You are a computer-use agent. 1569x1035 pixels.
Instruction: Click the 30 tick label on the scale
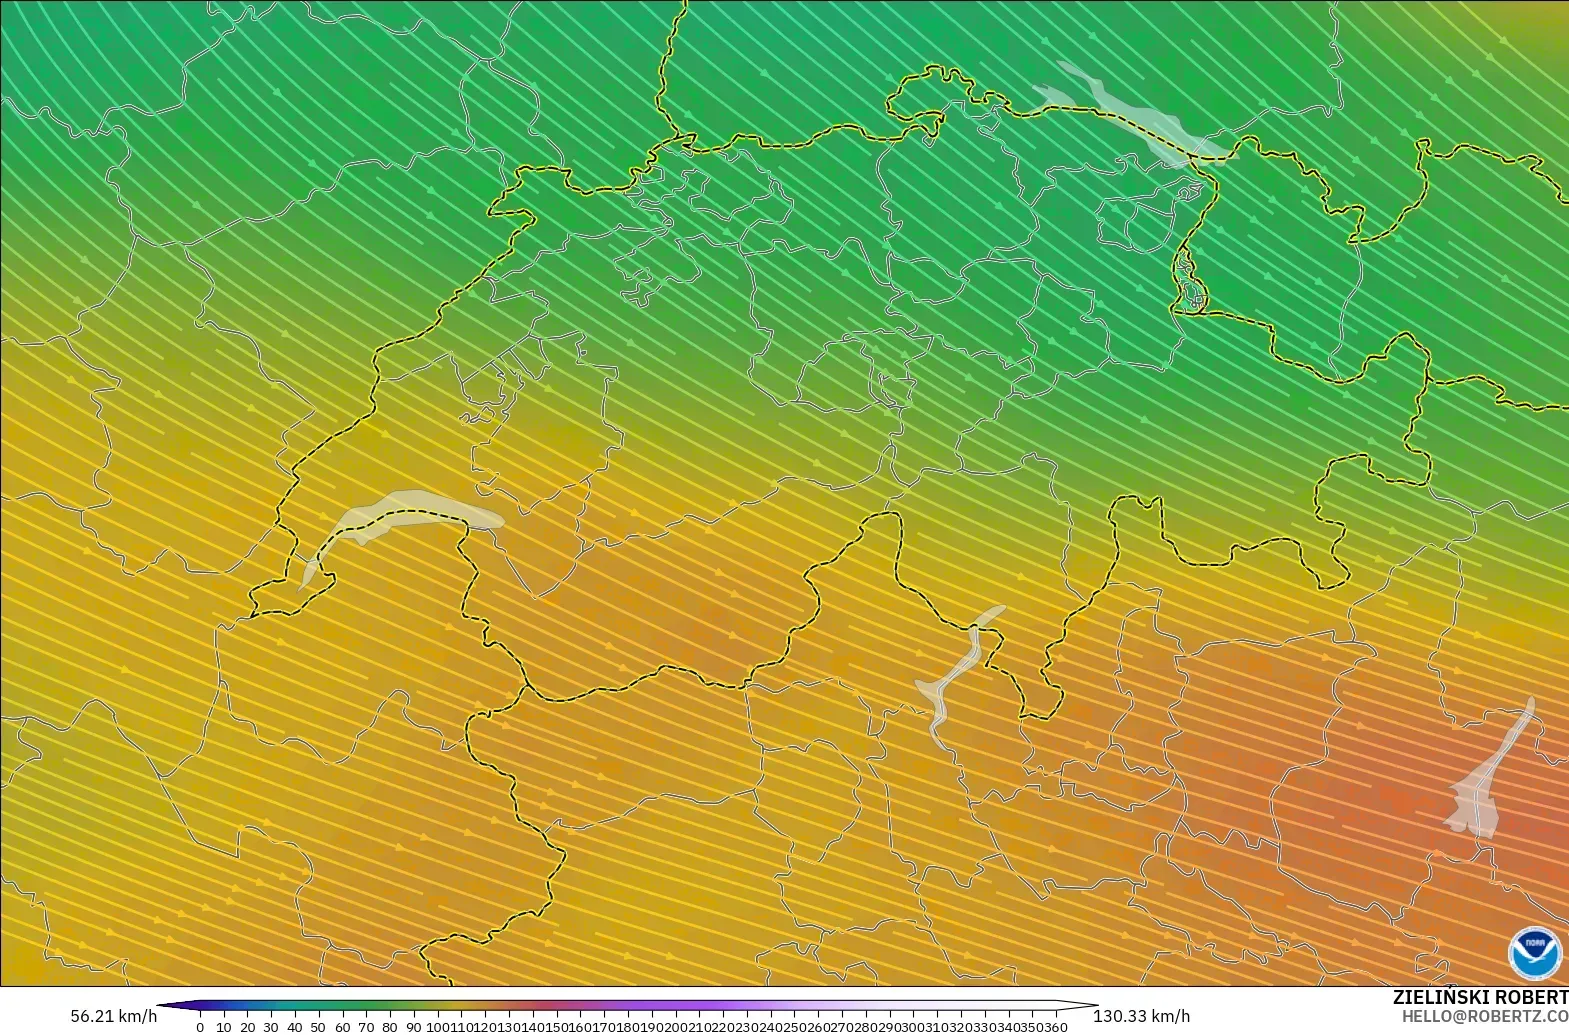pyautogui.click(x=270, y=1027)
